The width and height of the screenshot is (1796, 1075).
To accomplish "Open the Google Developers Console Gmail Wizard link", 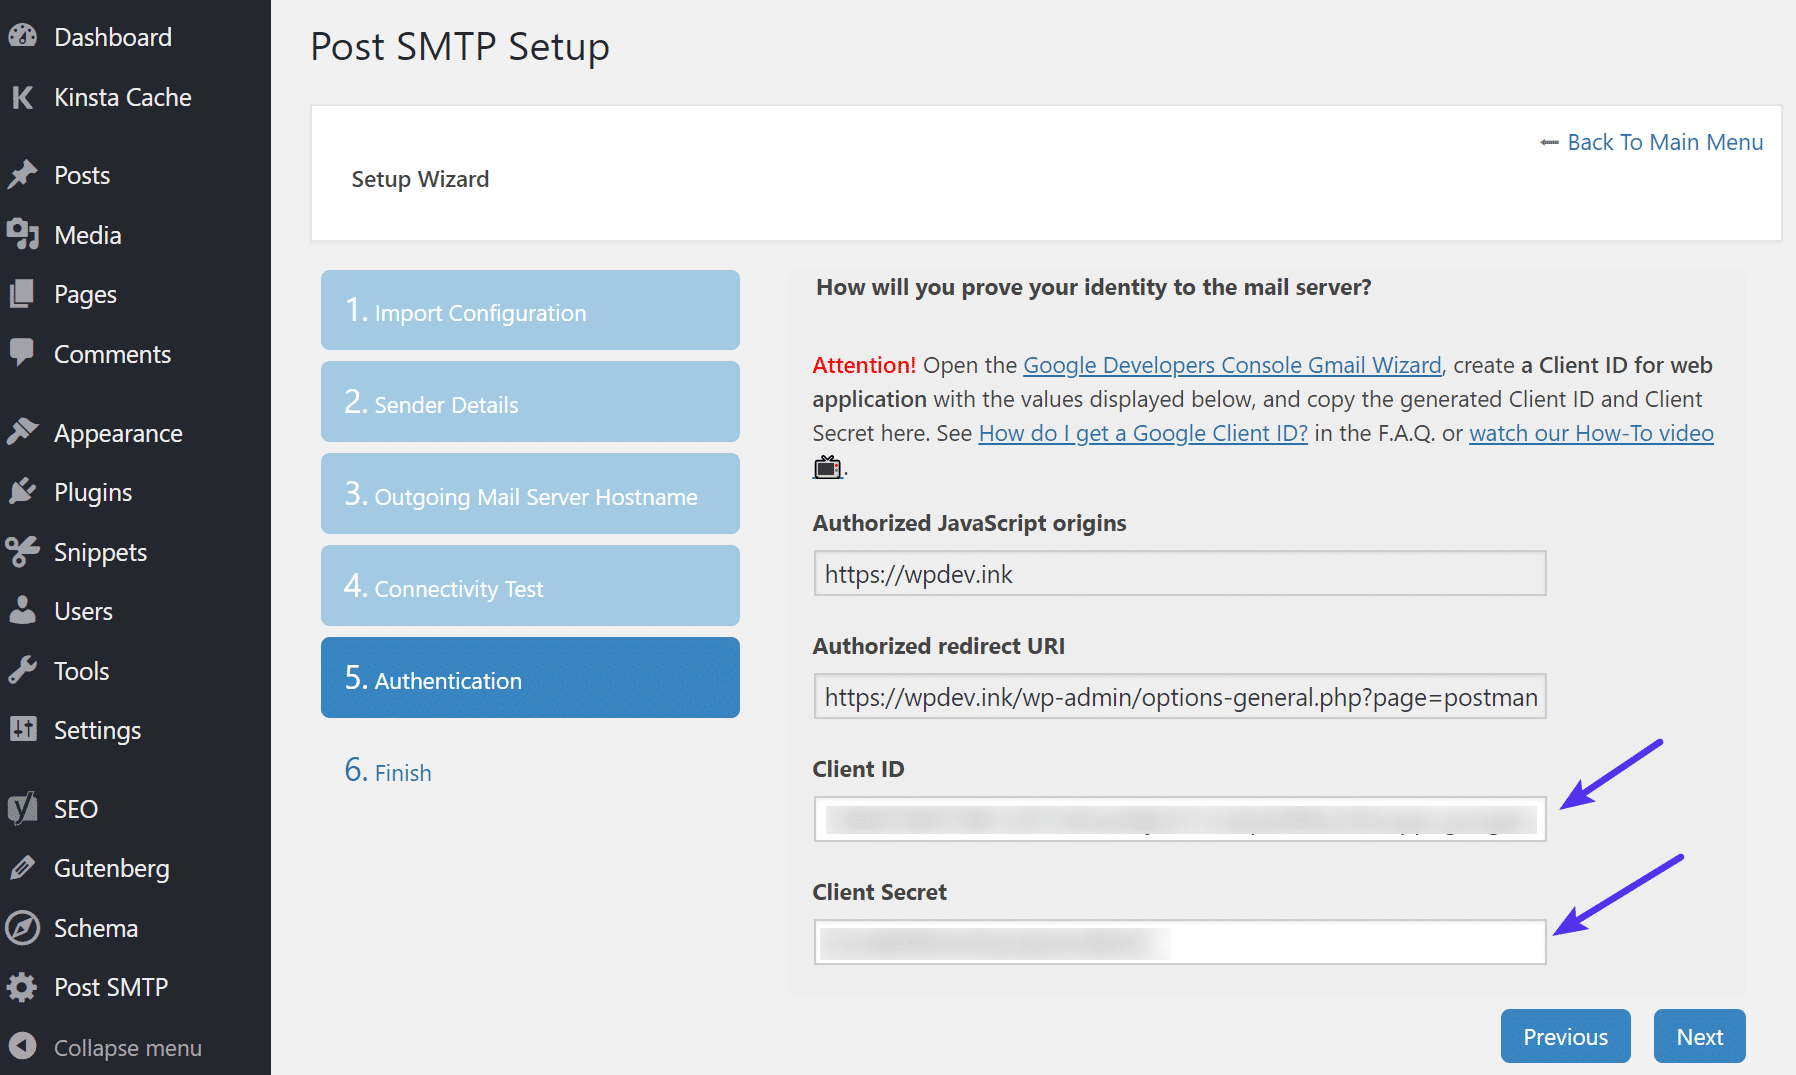I will [x=1232, y=365].
